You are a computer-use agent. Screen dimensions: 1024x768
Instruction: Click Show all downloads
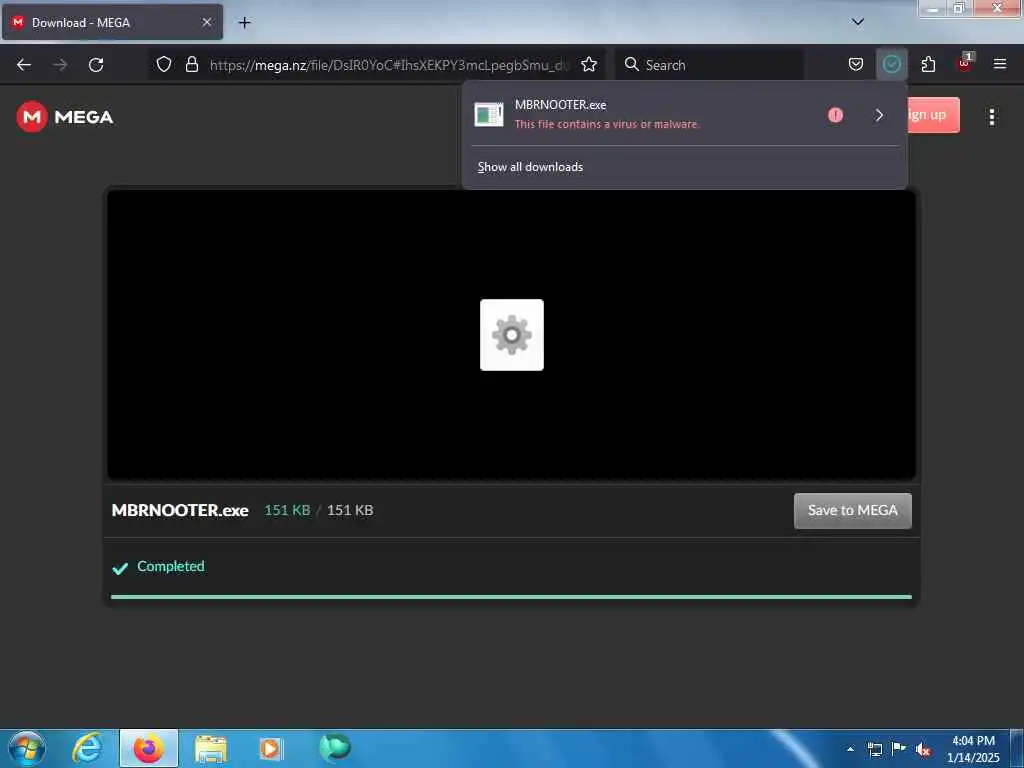pyautogui.click(x=530, y=167)
